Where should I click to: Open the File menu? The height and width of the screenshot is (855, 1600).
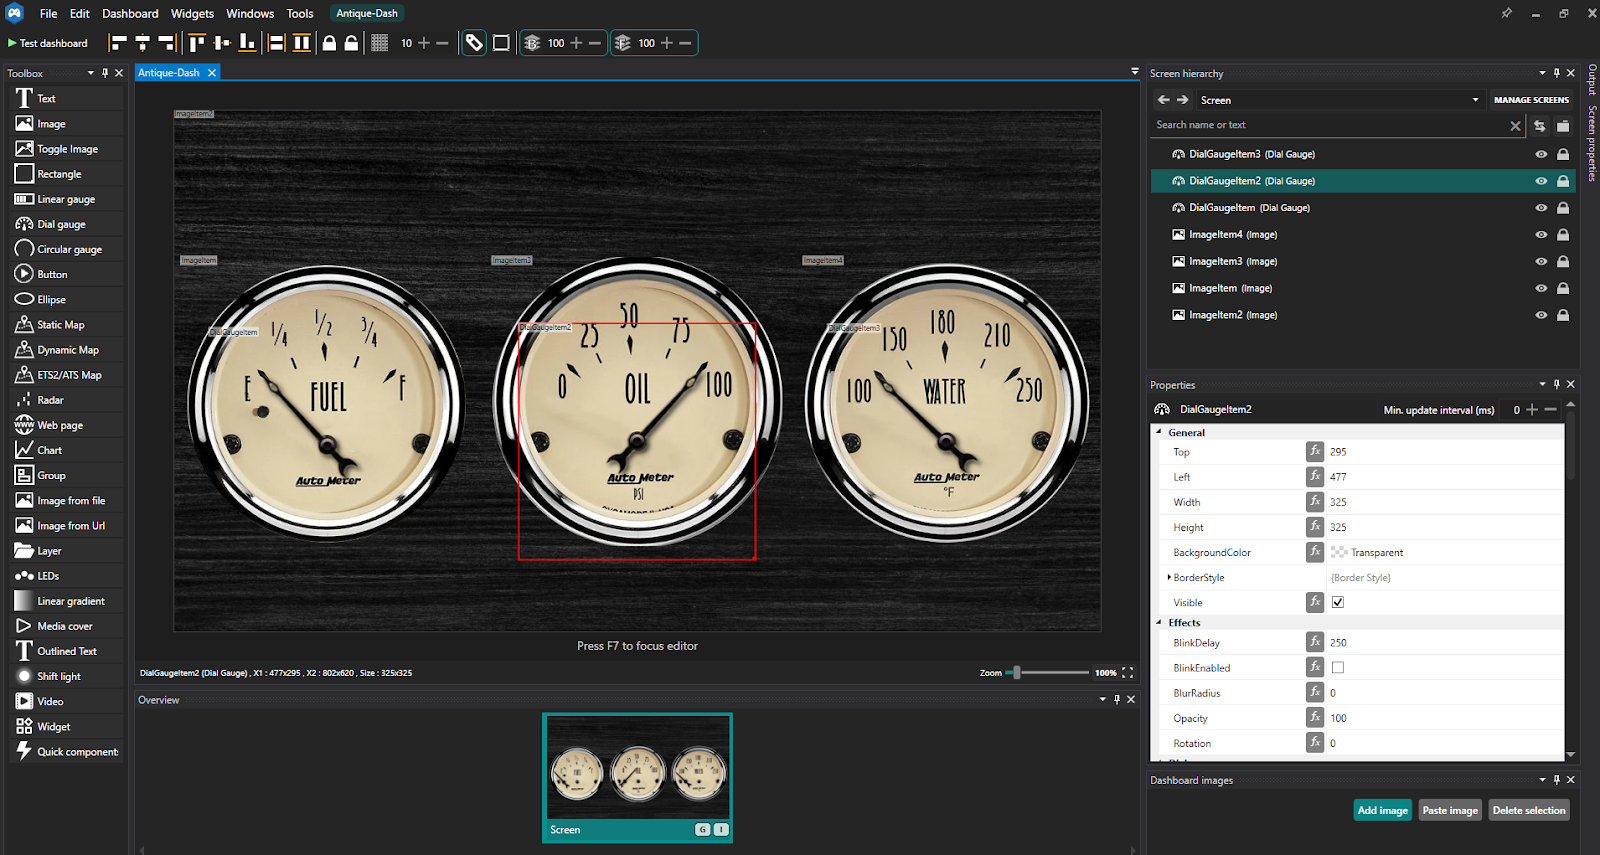(48, 13)
